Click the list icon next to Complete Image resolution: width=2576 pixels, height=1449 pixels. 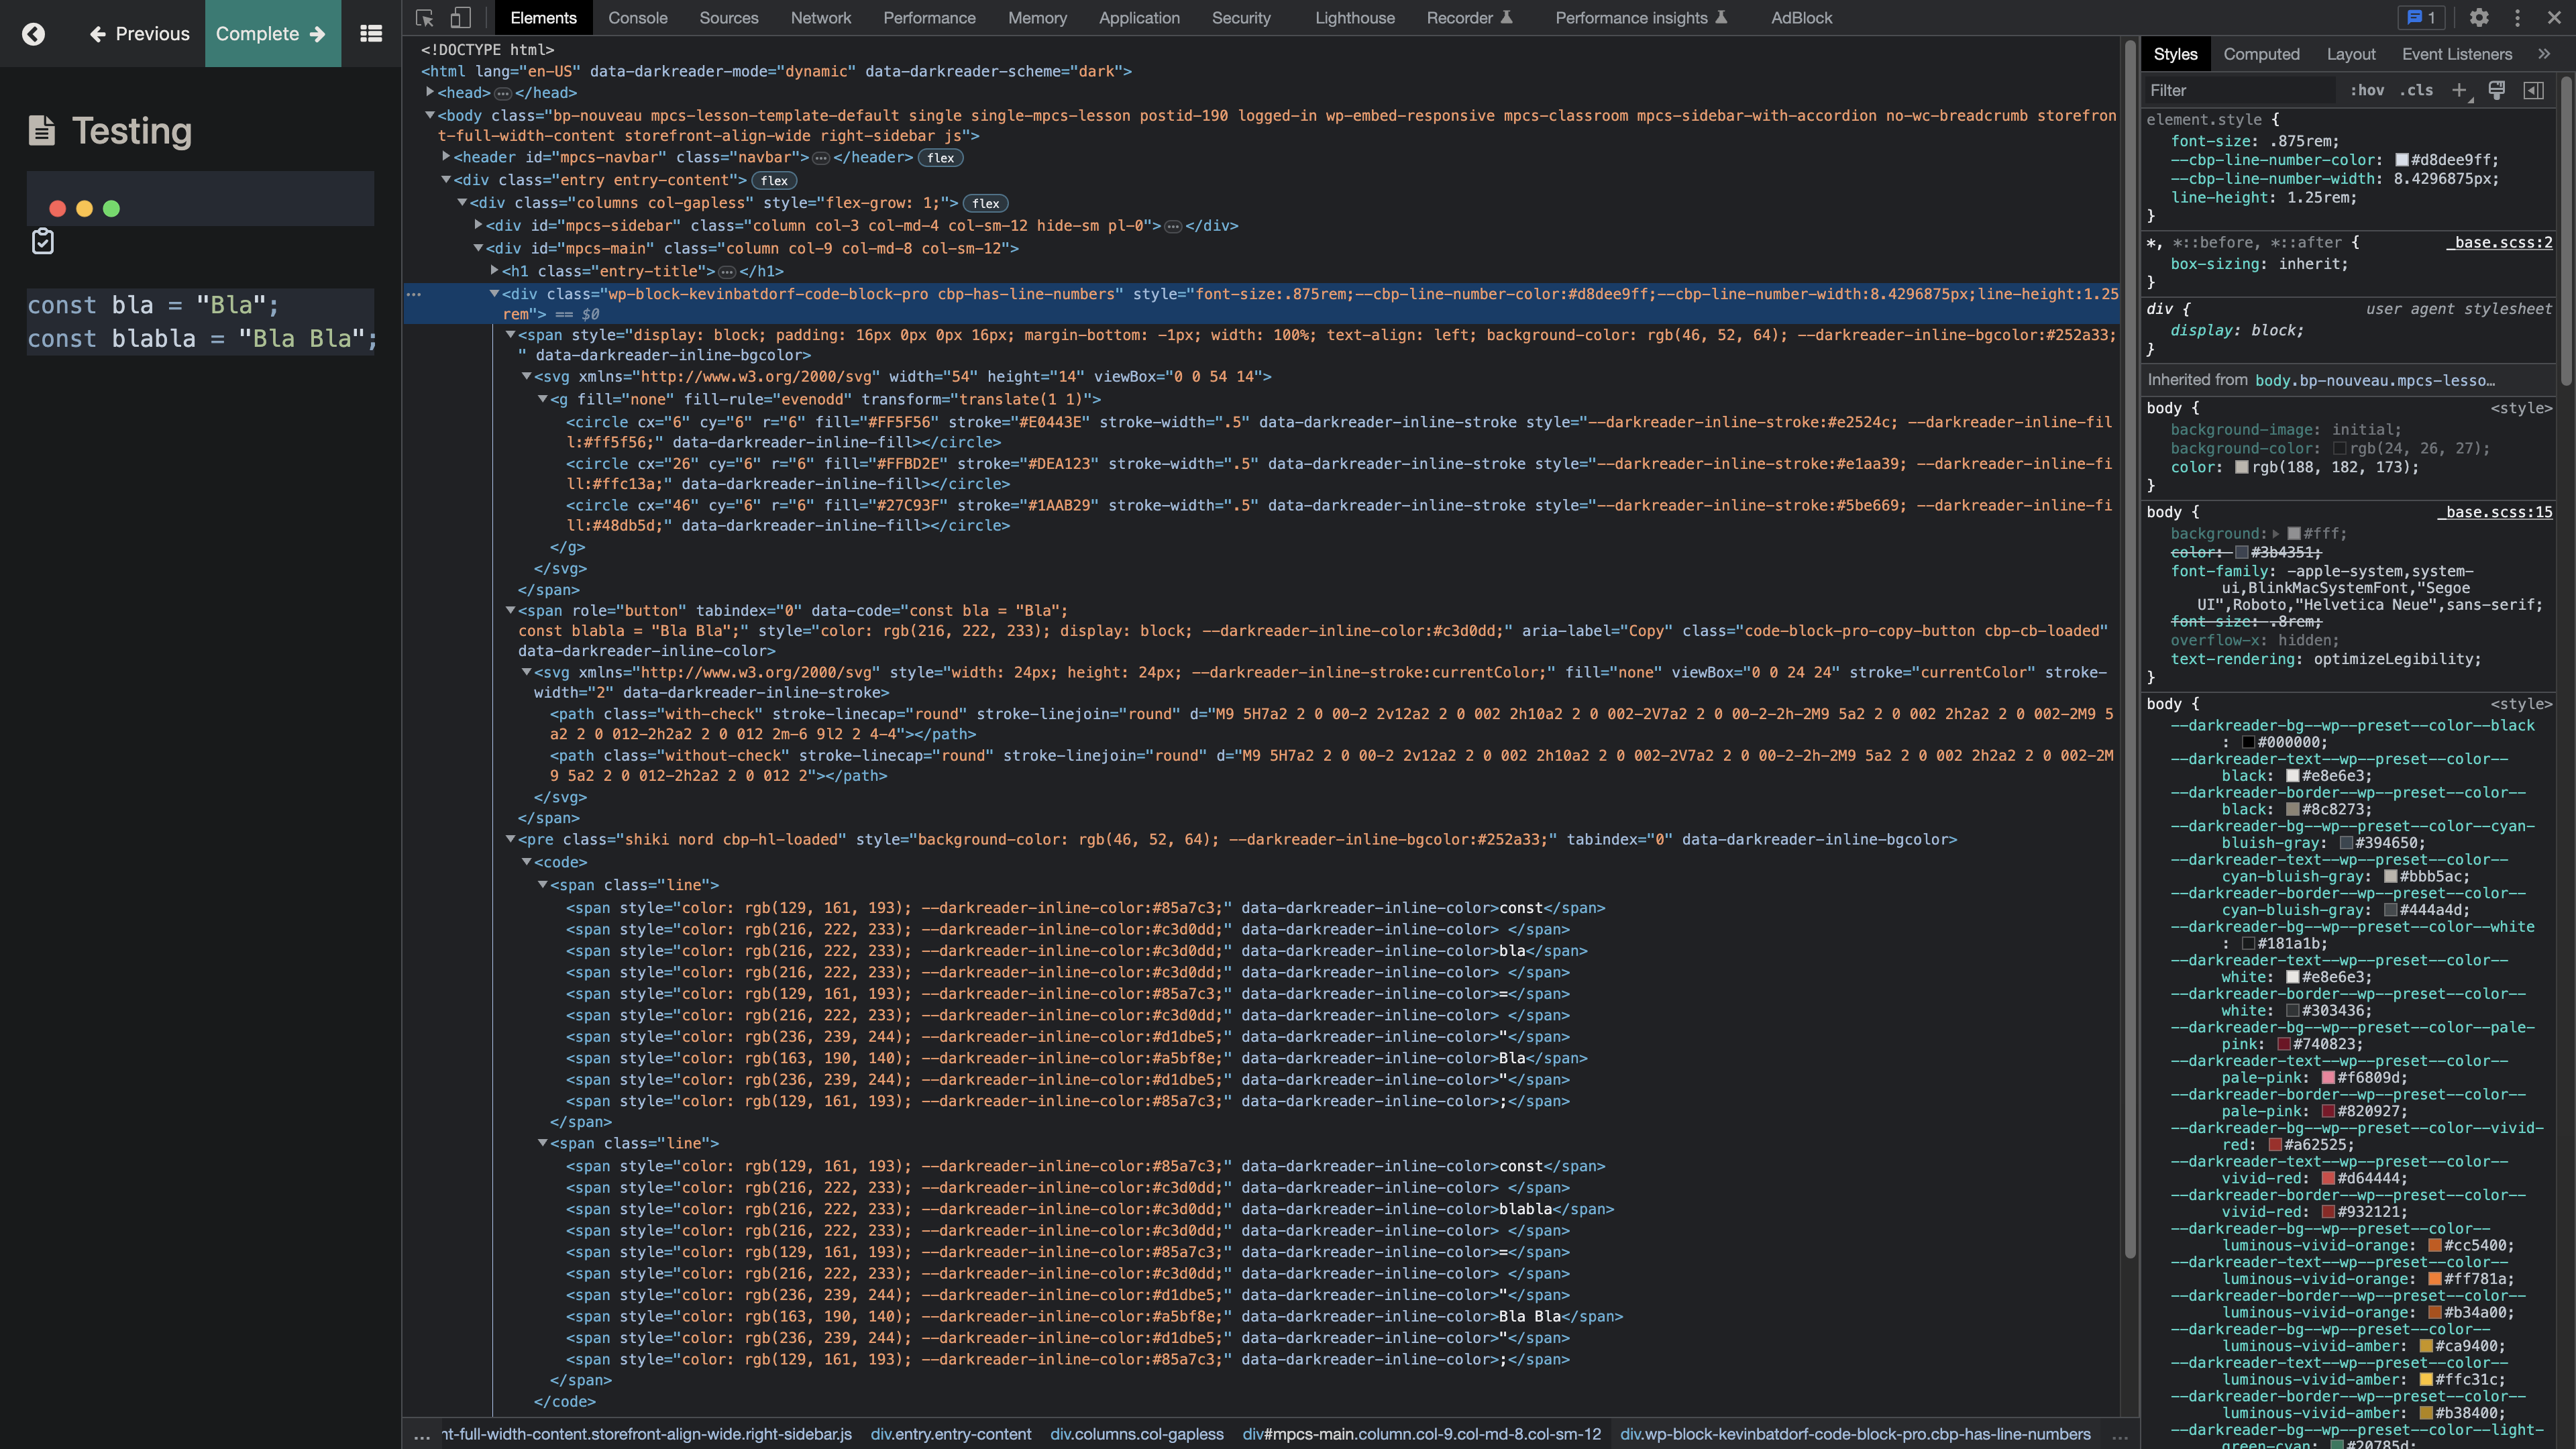(x=371, y=33)
